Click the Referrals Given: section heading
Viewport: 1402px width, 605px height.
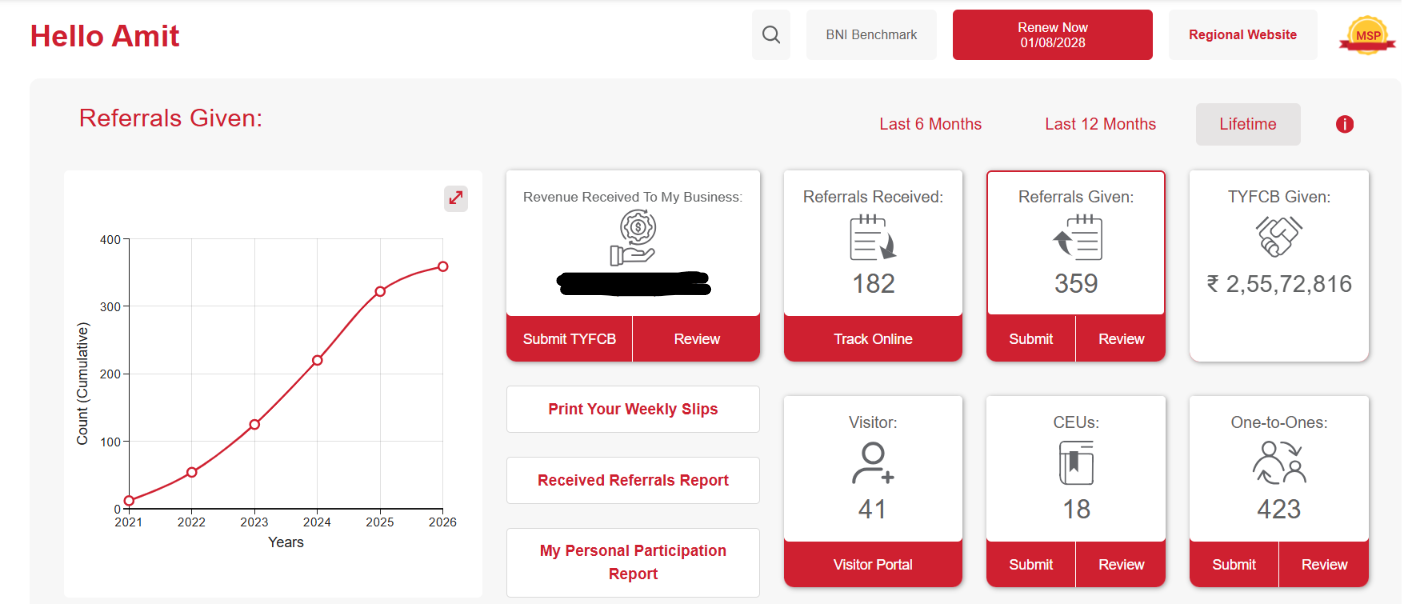pos(171,118)
